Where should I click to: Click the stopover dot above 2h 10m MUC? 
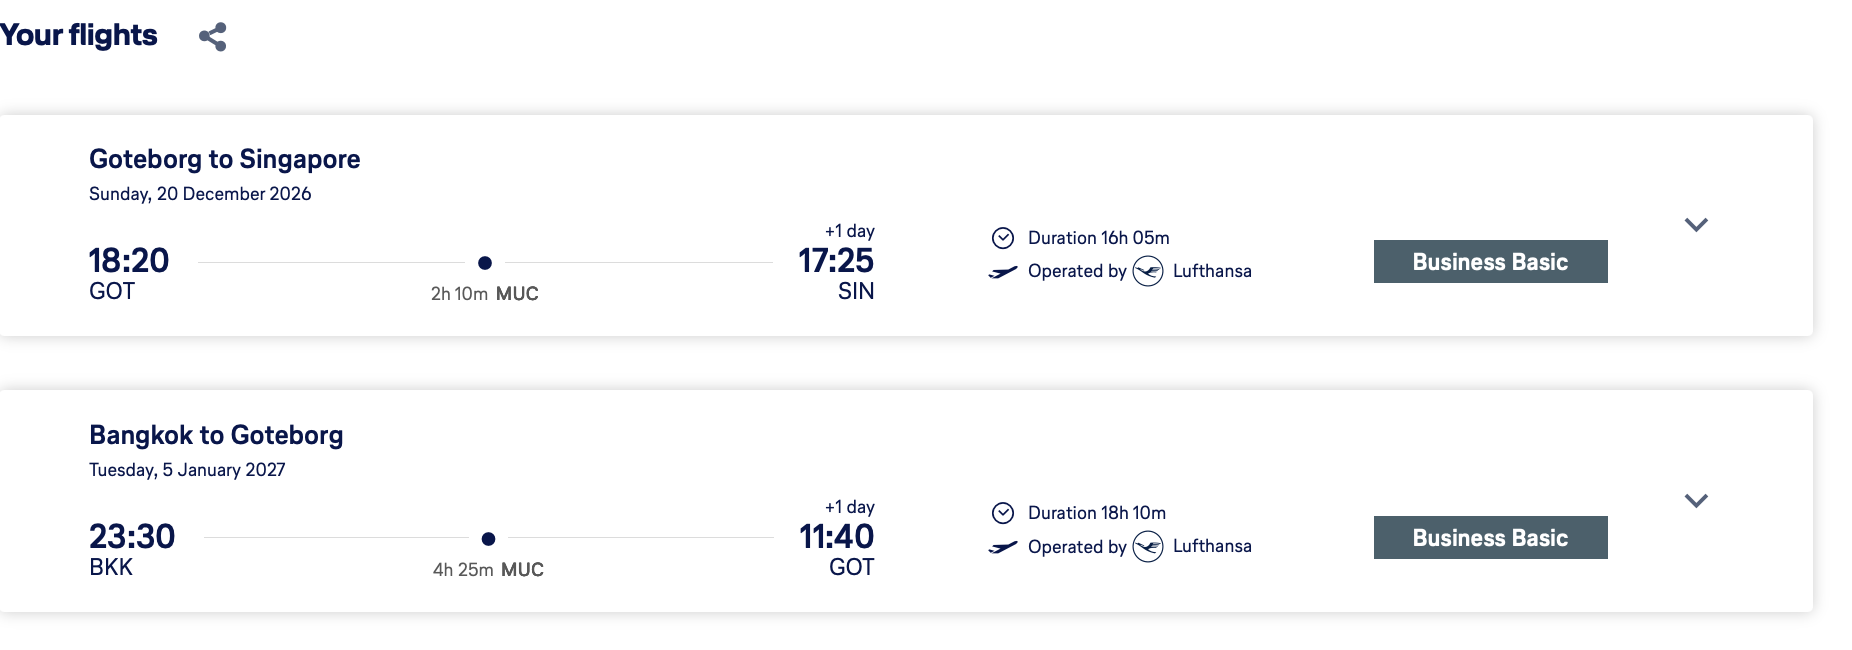click(485, 263)
